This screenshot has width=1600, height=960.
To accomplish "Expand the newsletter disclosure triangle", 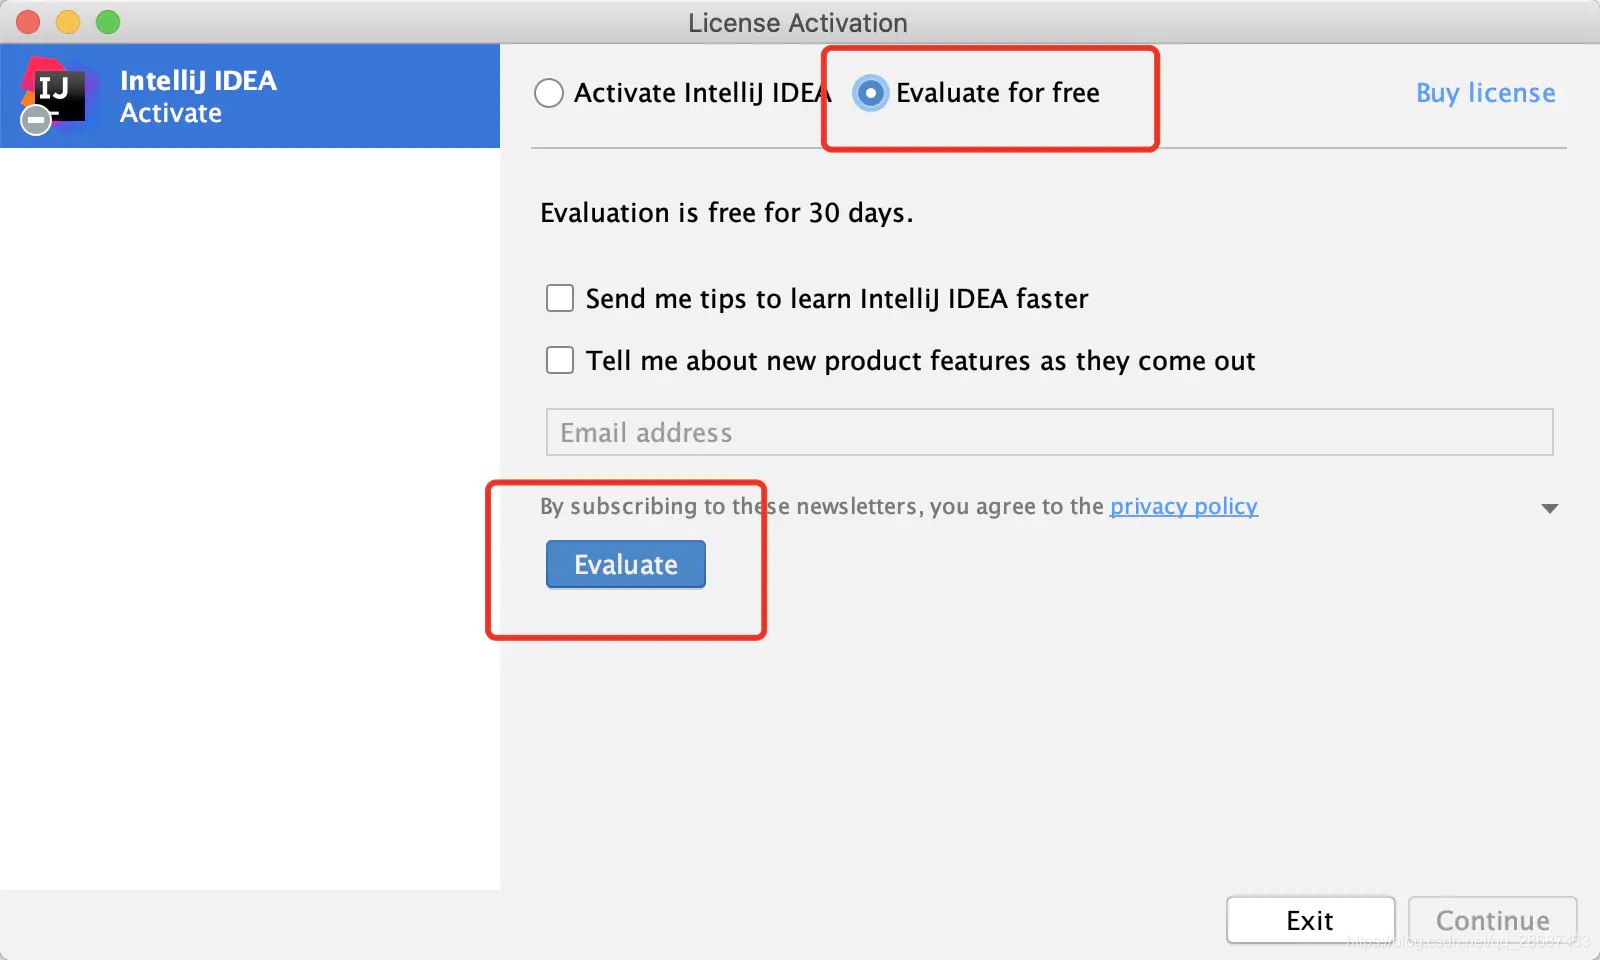I will coord(1549,508).
